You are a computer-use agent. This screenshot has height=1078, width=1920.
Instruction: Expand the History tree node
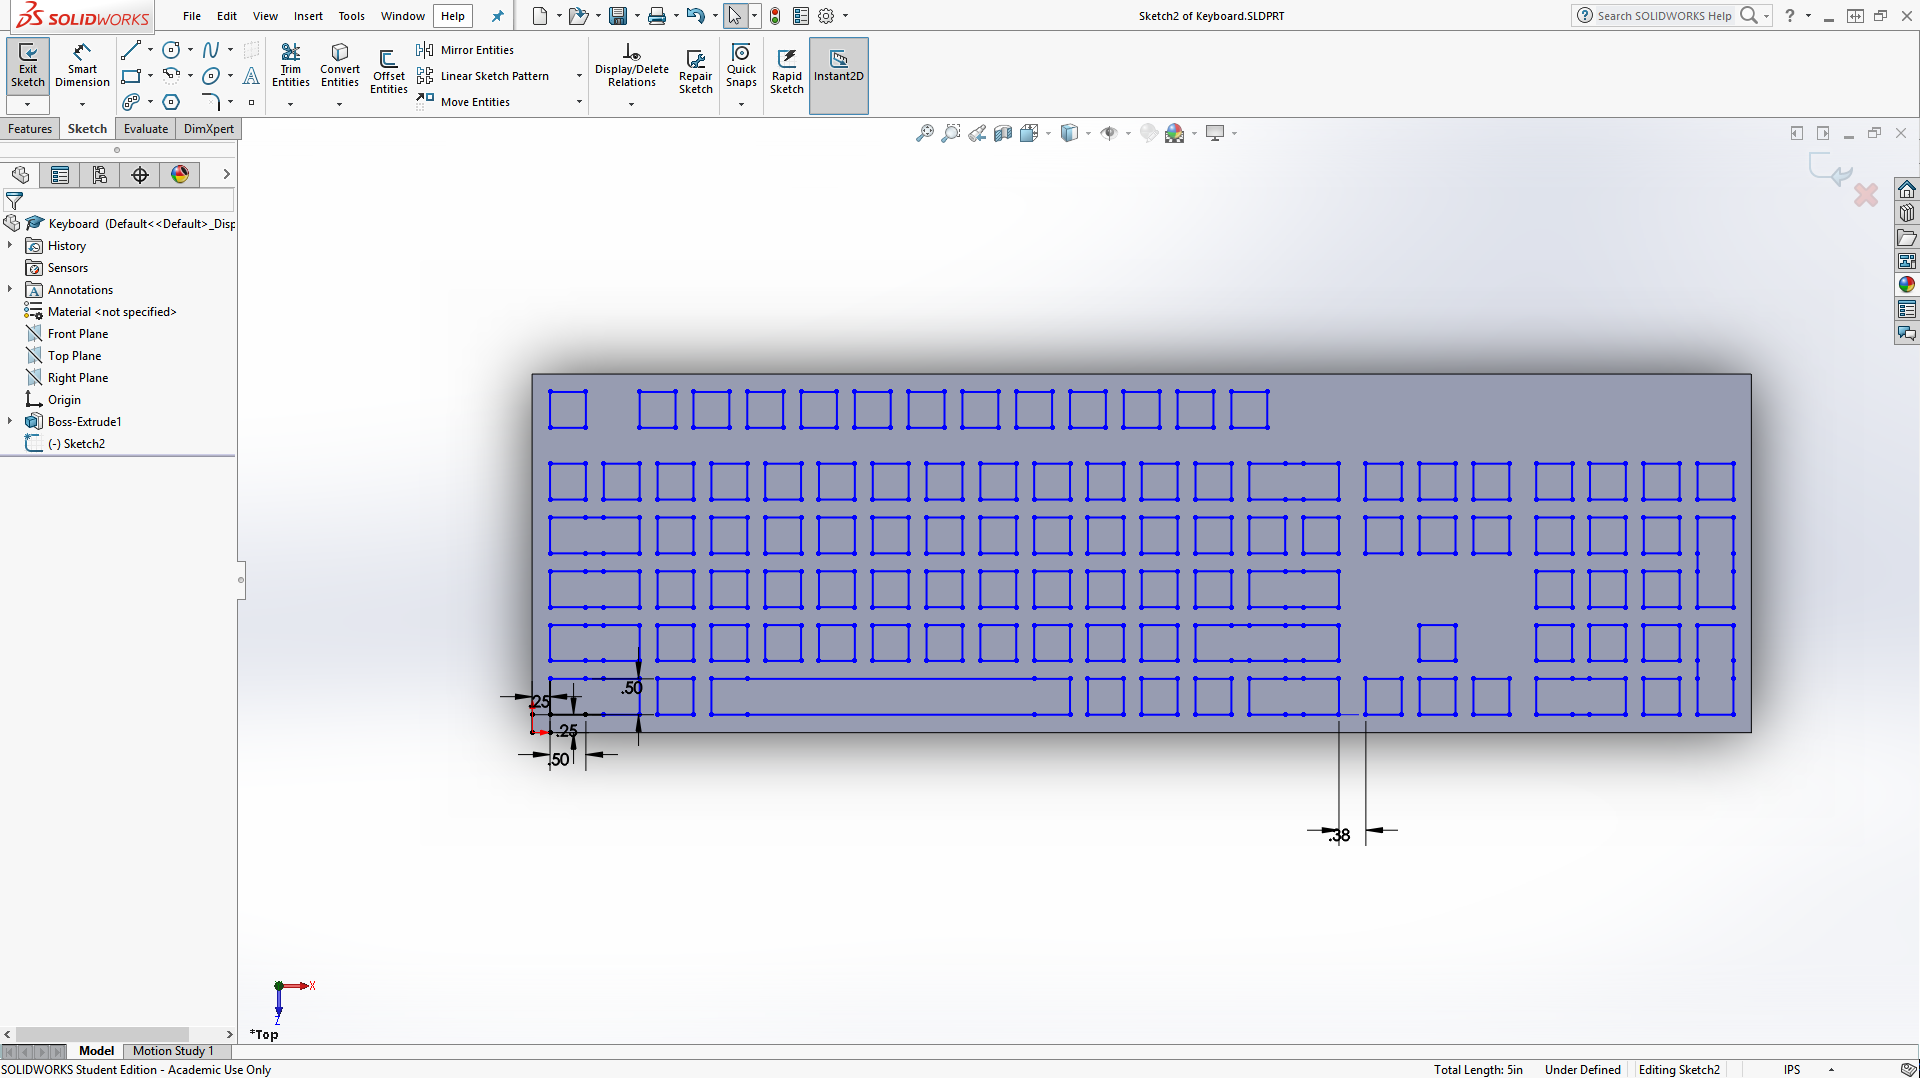click(10, 245)
